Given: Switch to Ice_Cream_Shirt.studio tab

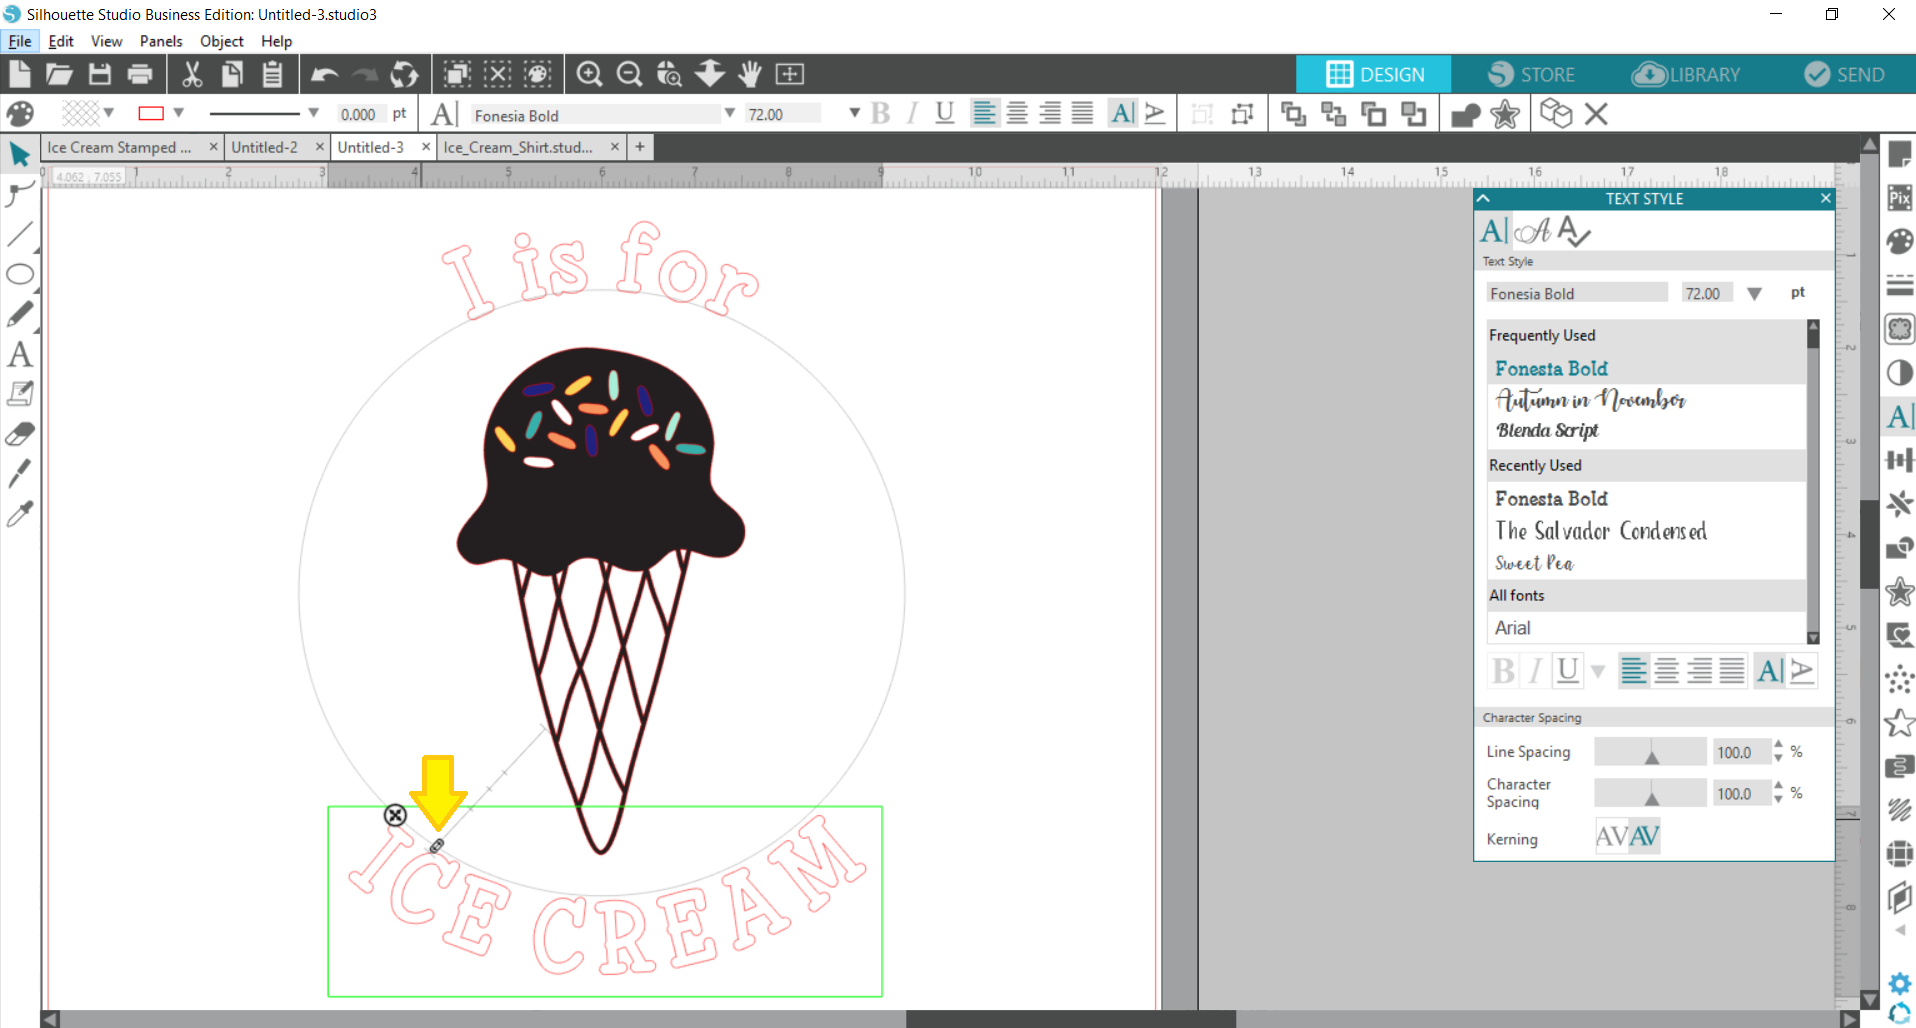Looking at the screenshot, I should click(x=518, y=147).
